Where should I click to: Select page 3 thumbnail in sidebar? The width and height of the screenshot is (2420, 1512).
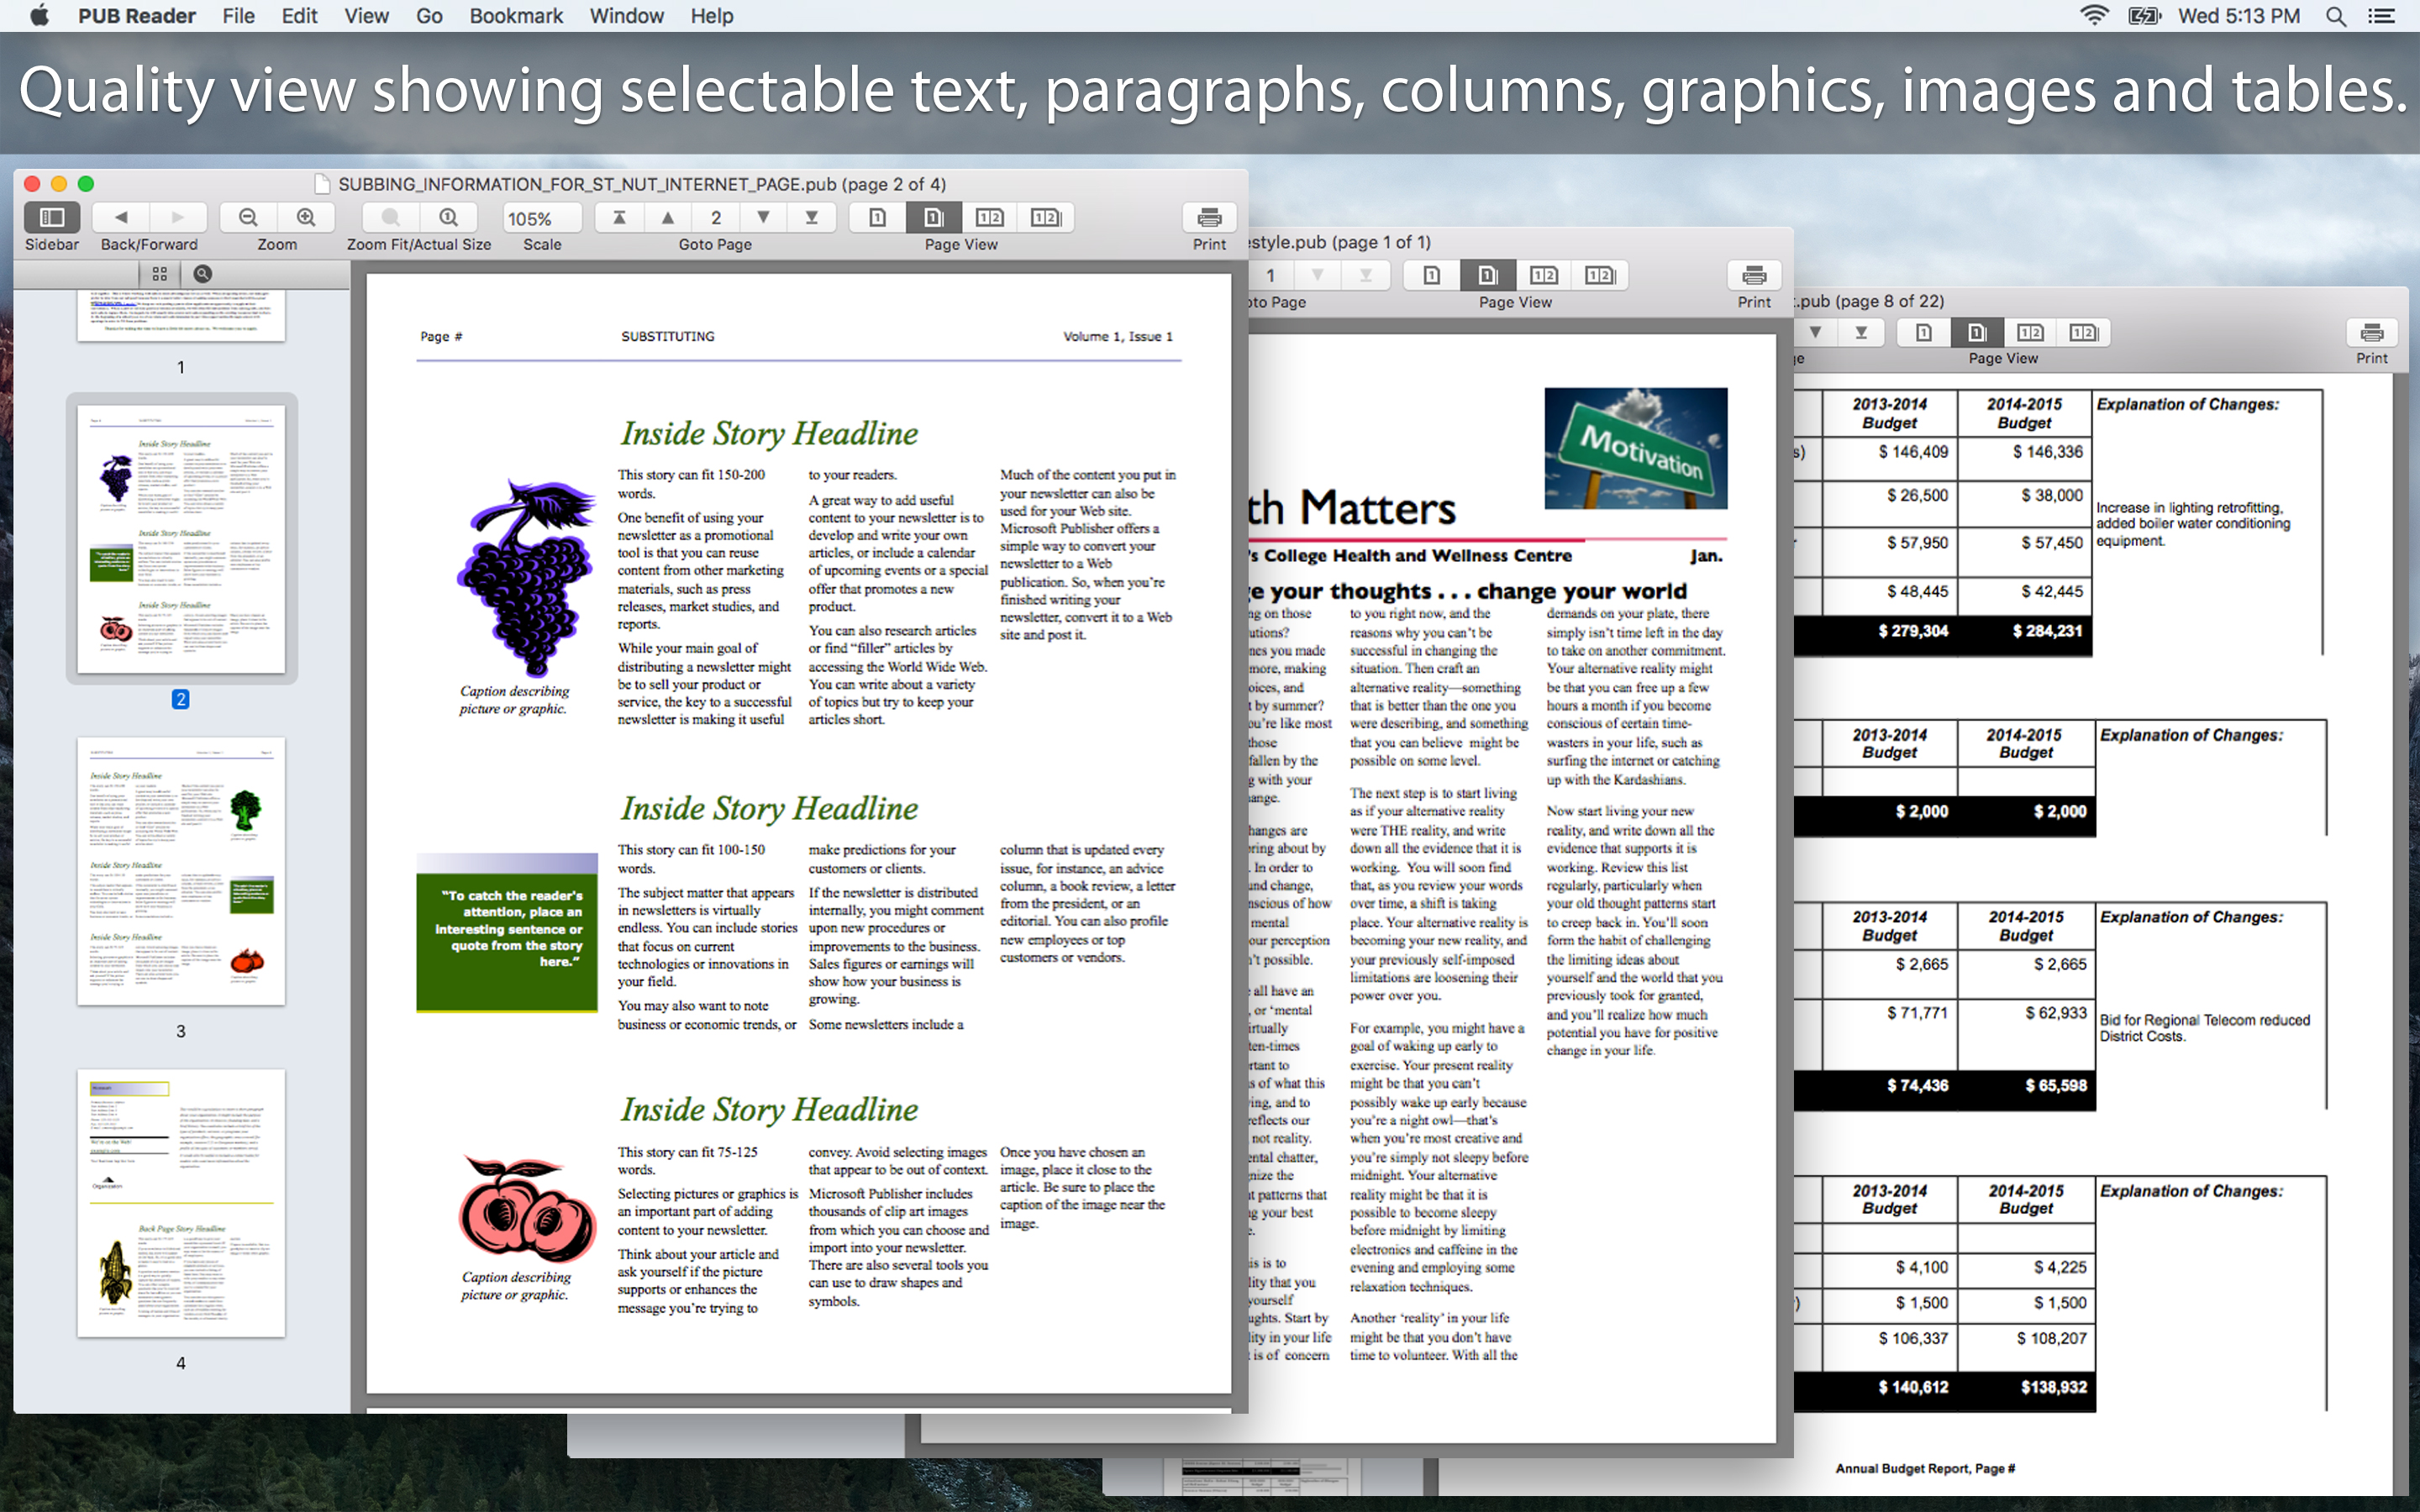pyautogui.click(x=181, y=870)
